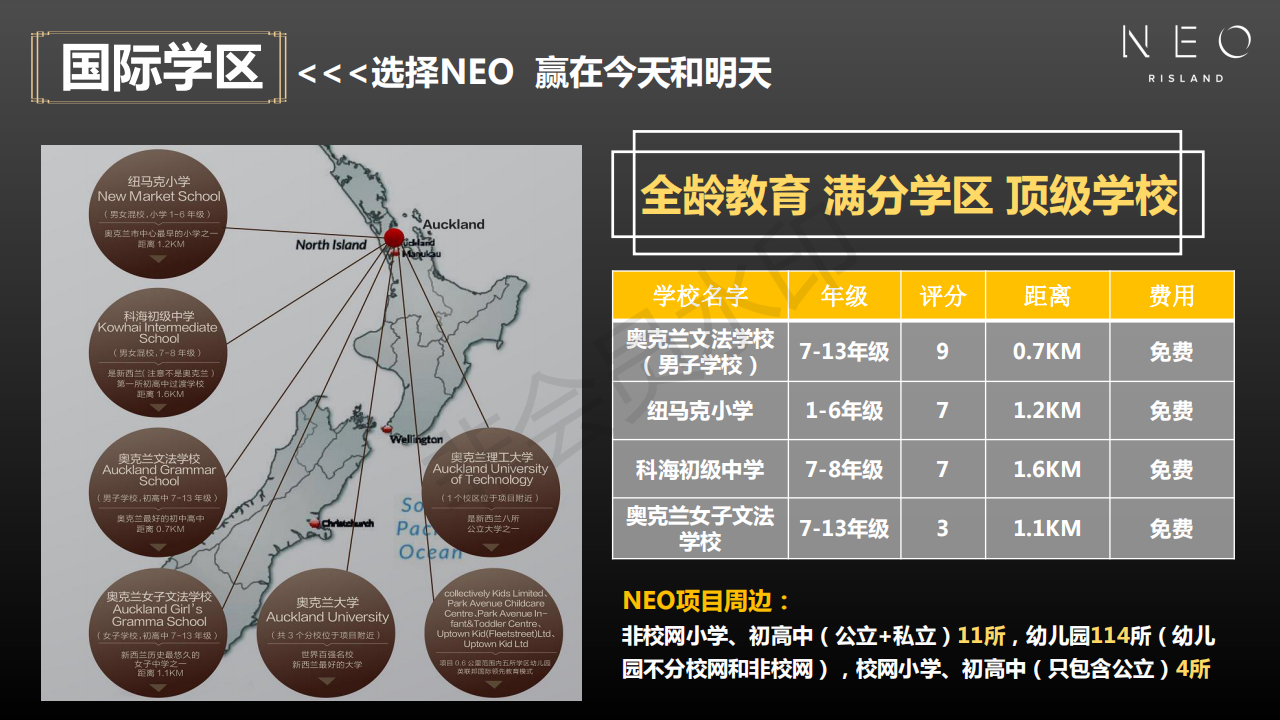Click the 年级 column header
Screen dimensions: 1280x720
pyautogui.click(x=844, y=296)
